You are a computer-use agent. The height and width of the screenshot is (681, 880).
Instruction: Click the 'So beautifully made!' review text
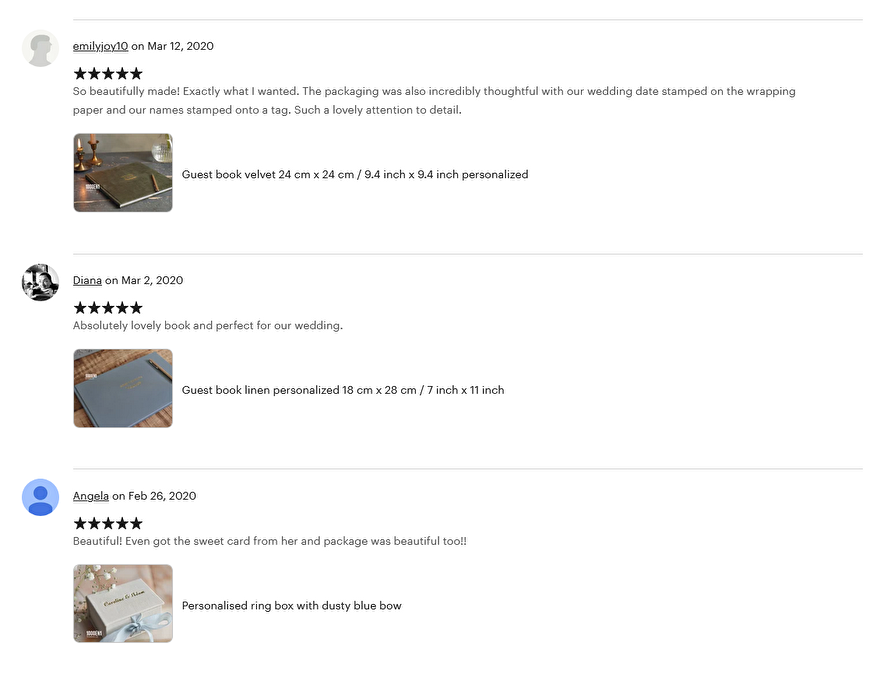pyautogui.click(x=434, y=100)
